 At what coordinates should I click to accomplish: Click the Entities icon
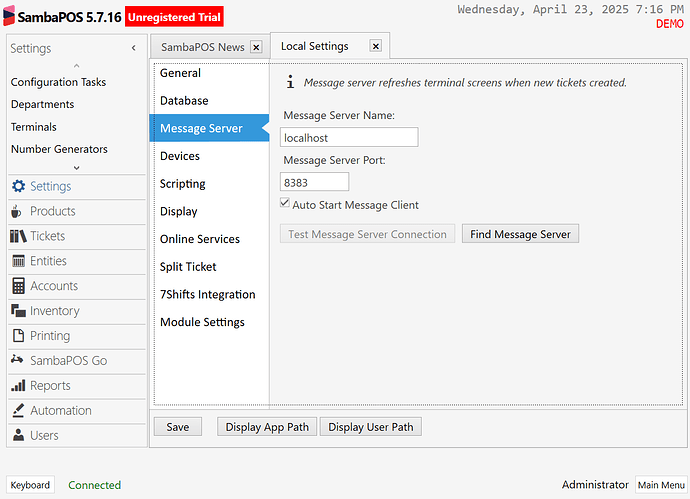click(18, 261)
